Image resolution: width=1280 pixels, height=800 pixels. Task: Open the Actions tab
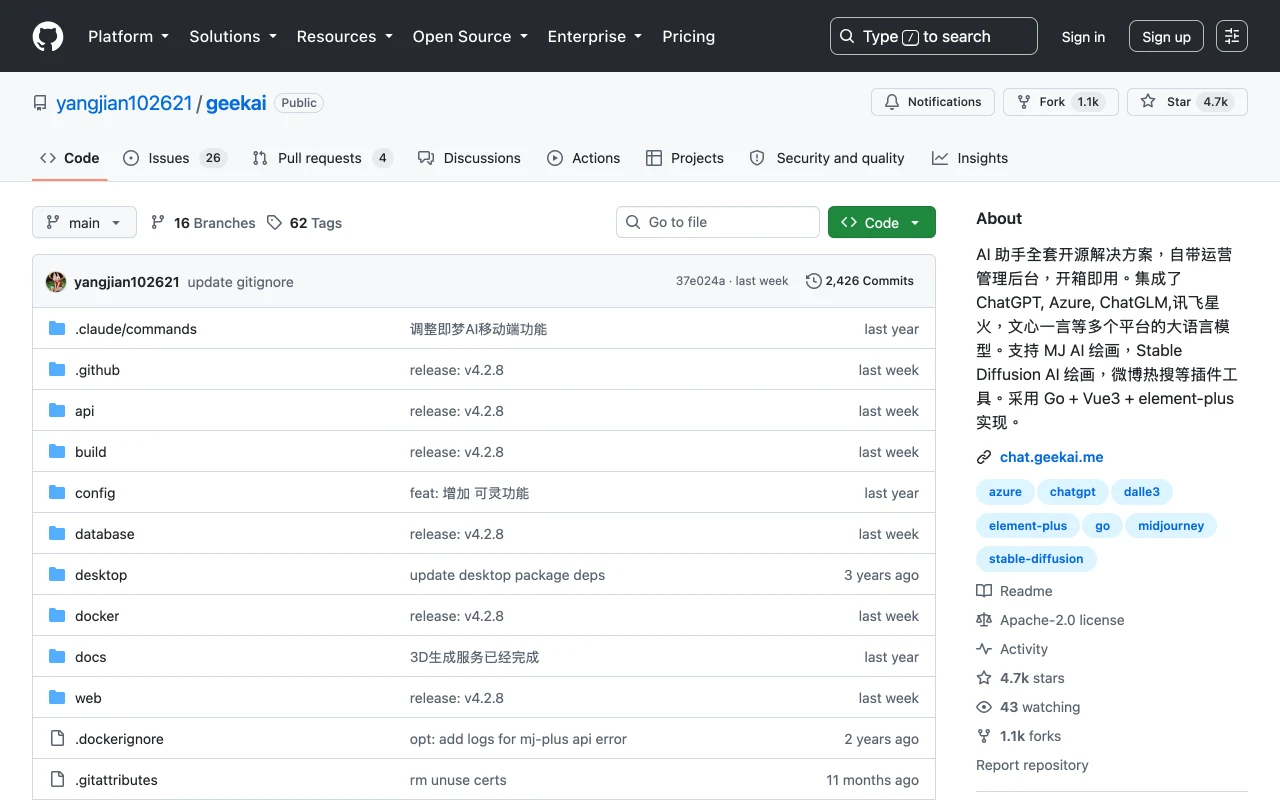click(x=584, y=158)
